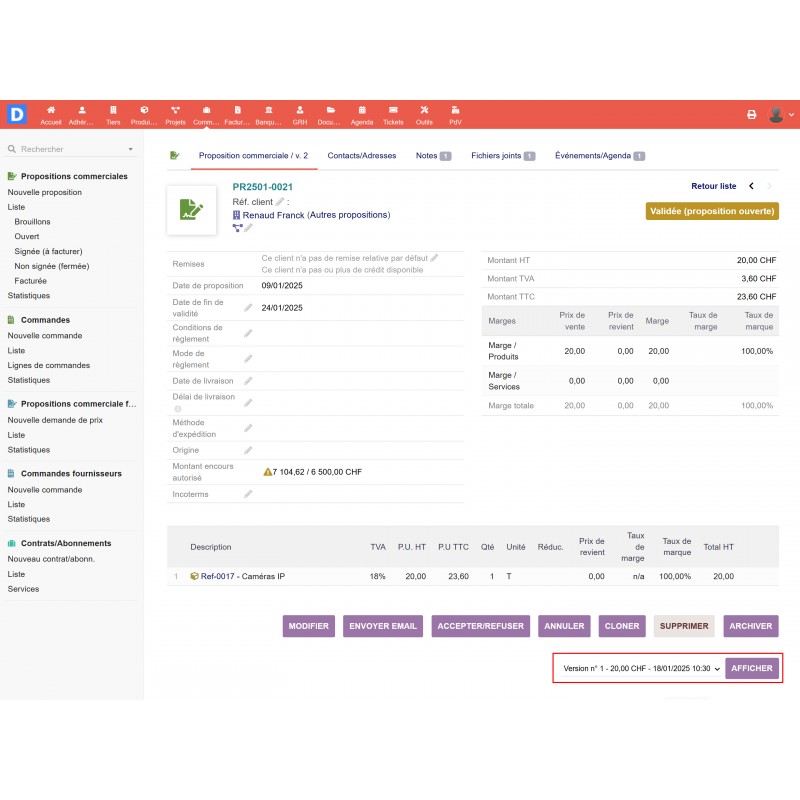This screenshot has height=800, width=800.
Task: Open the Outils module icon
Action: [424, 110]
